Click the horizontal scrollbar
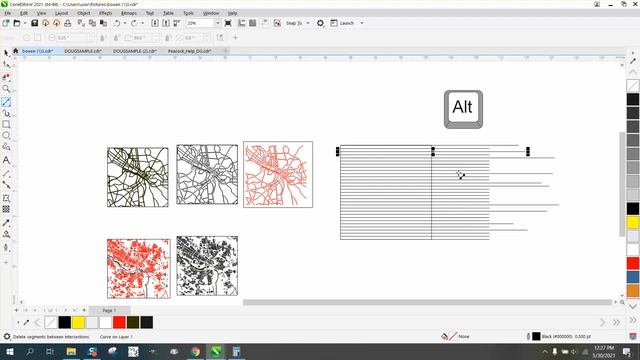The height and width of the screenshot is (360, 640). (427, 302)
